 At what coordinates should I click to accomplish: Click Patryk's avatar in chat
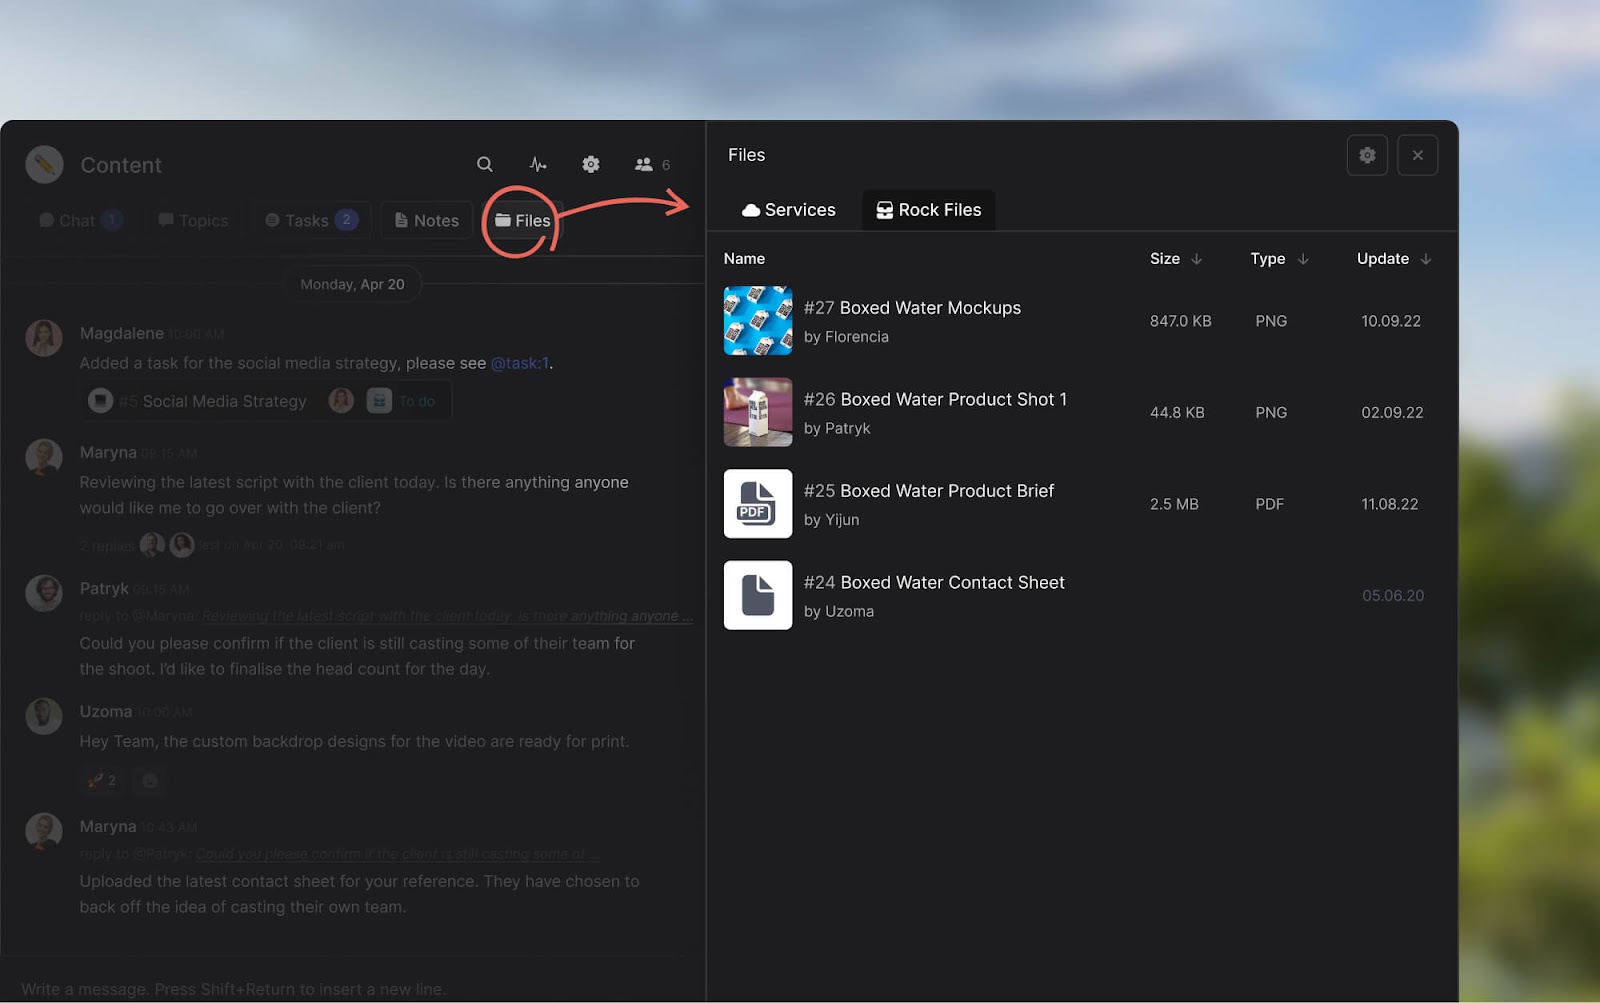click(44, 593)
